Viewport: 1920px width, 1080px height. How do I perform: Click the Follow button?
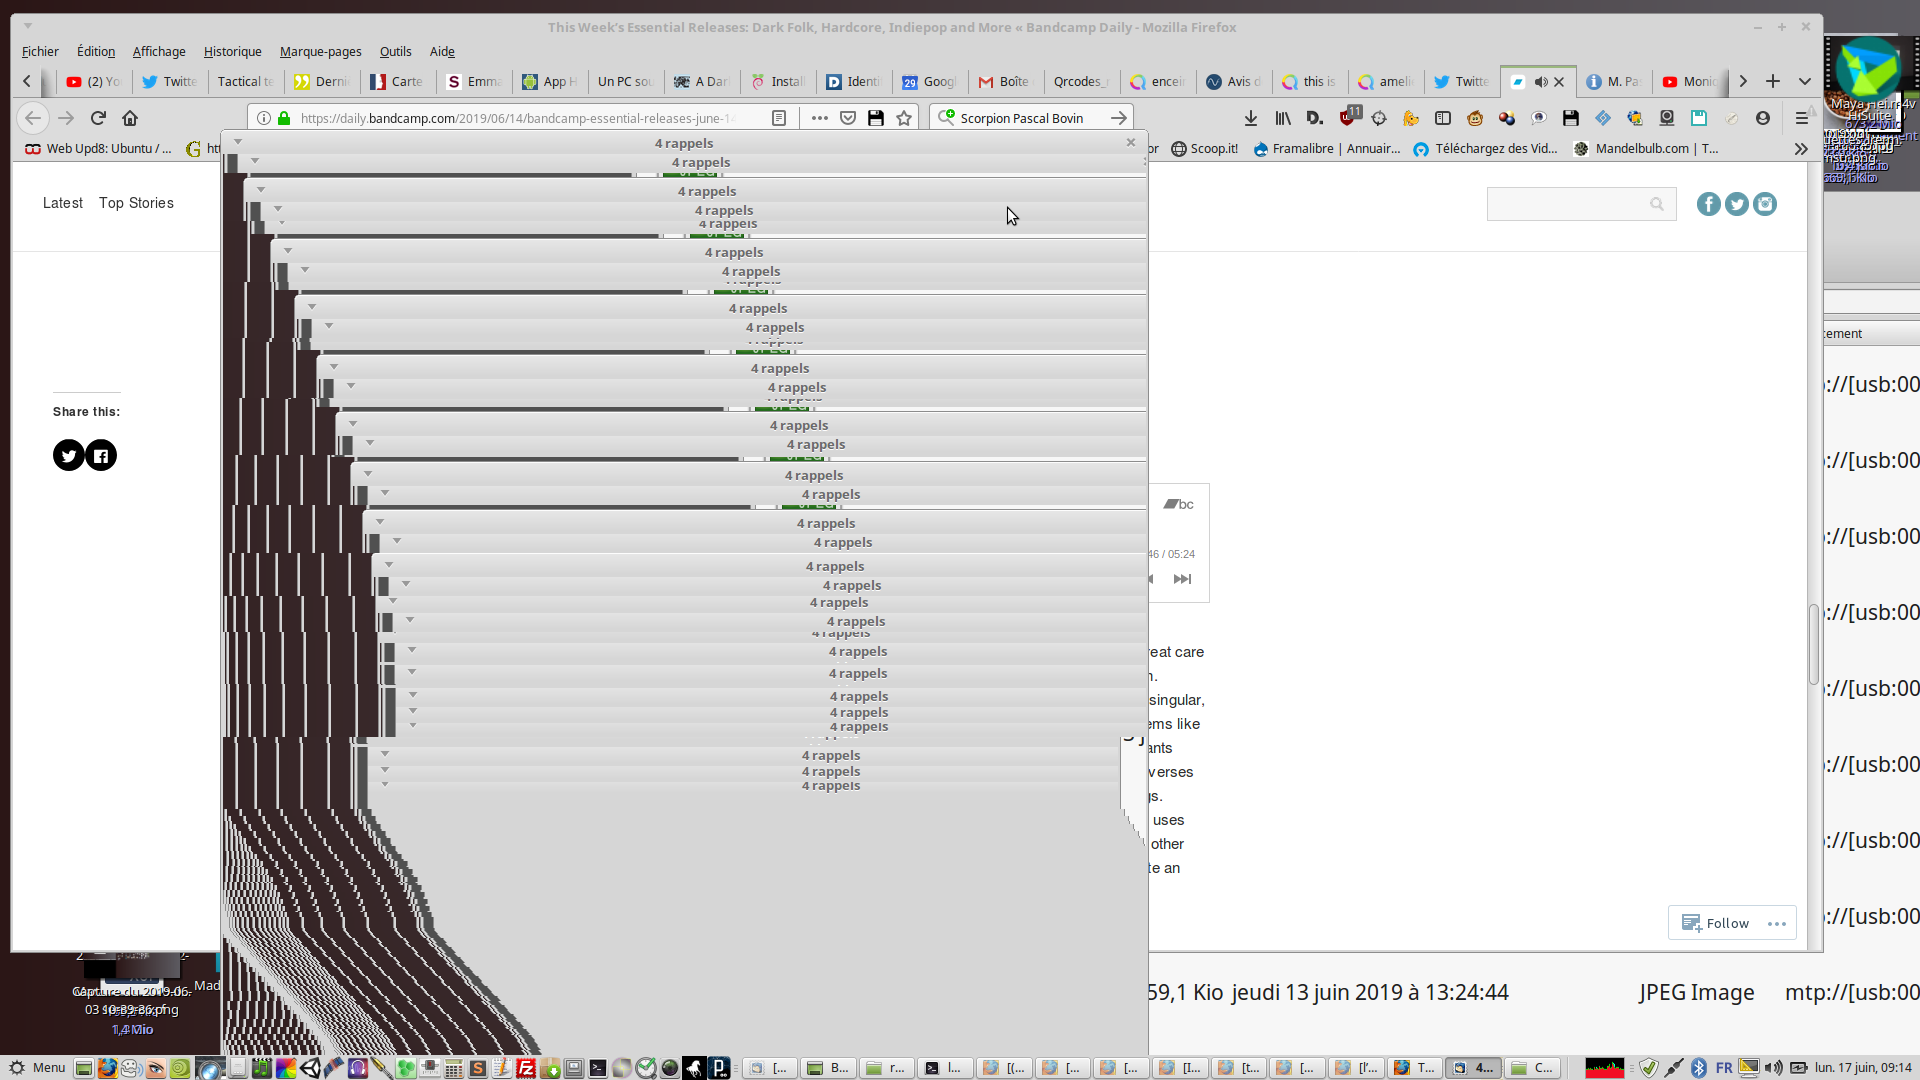click(1716, 923)
